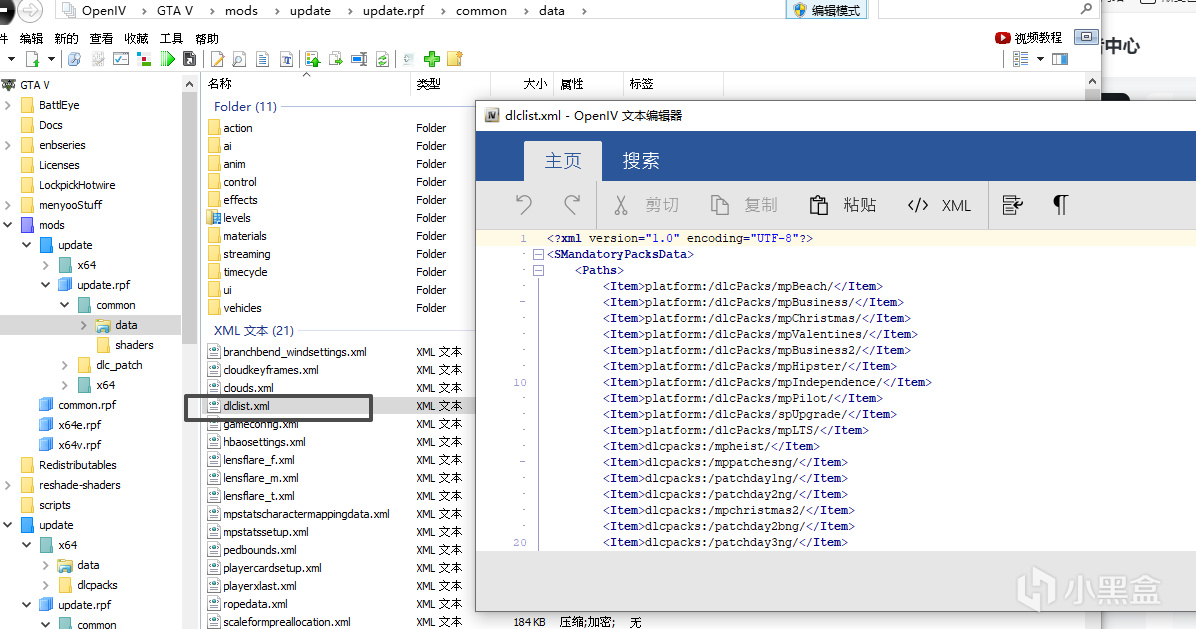
Task: Toggle 编辑模式 edit mode button
Action: tap(827, 10)
